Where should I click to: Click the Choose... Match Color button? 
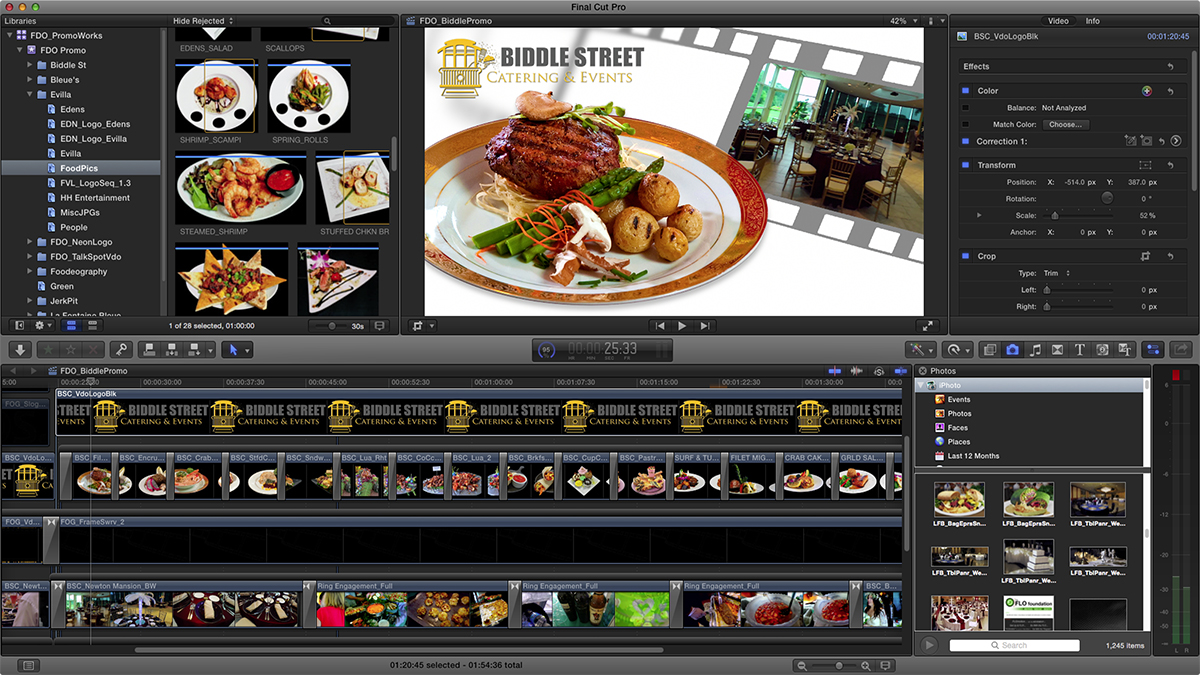(1064, 125)
